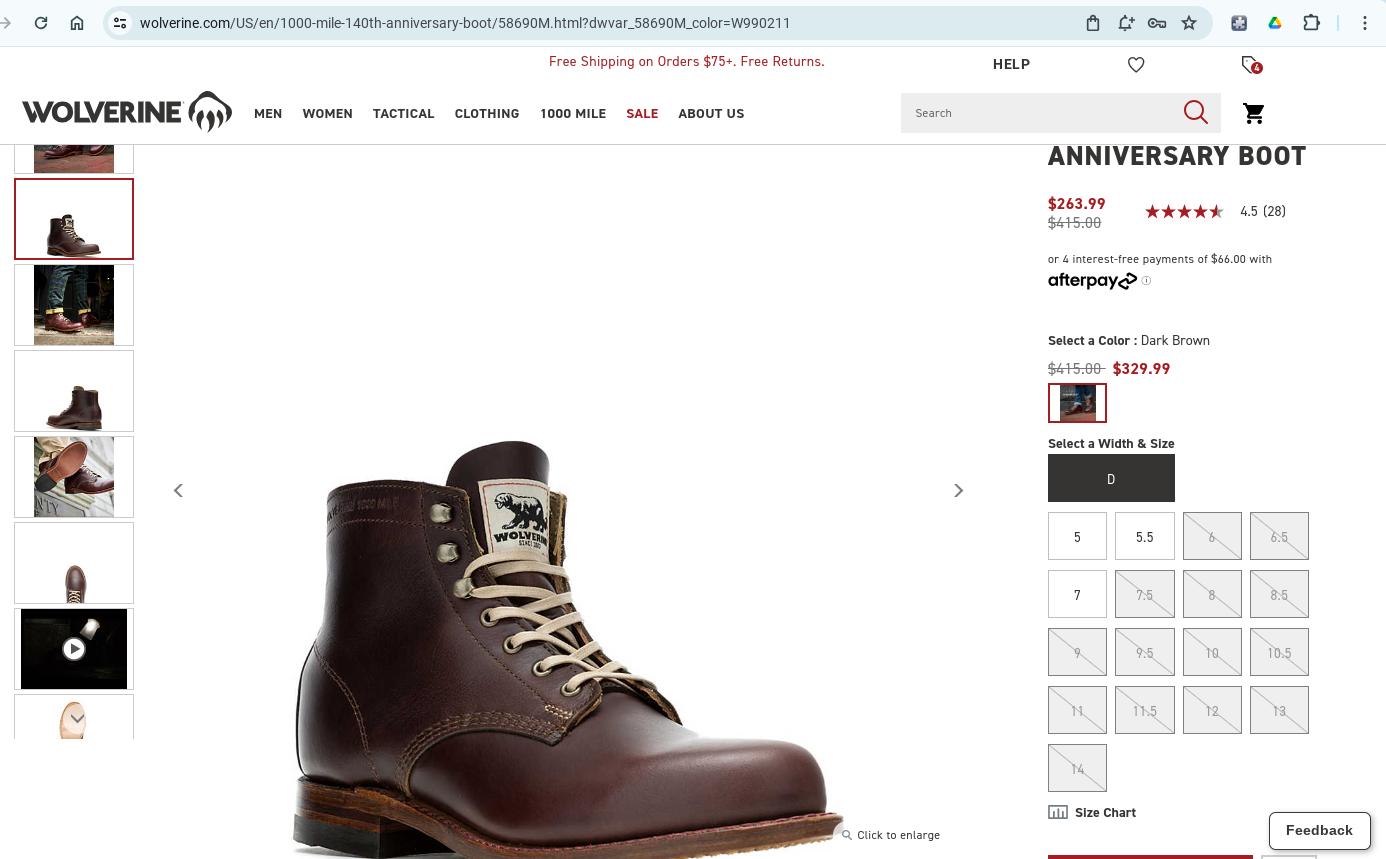Open the WOMEN menu
The height and width of the screenshot is (859, 1386).
click(328, 114)
